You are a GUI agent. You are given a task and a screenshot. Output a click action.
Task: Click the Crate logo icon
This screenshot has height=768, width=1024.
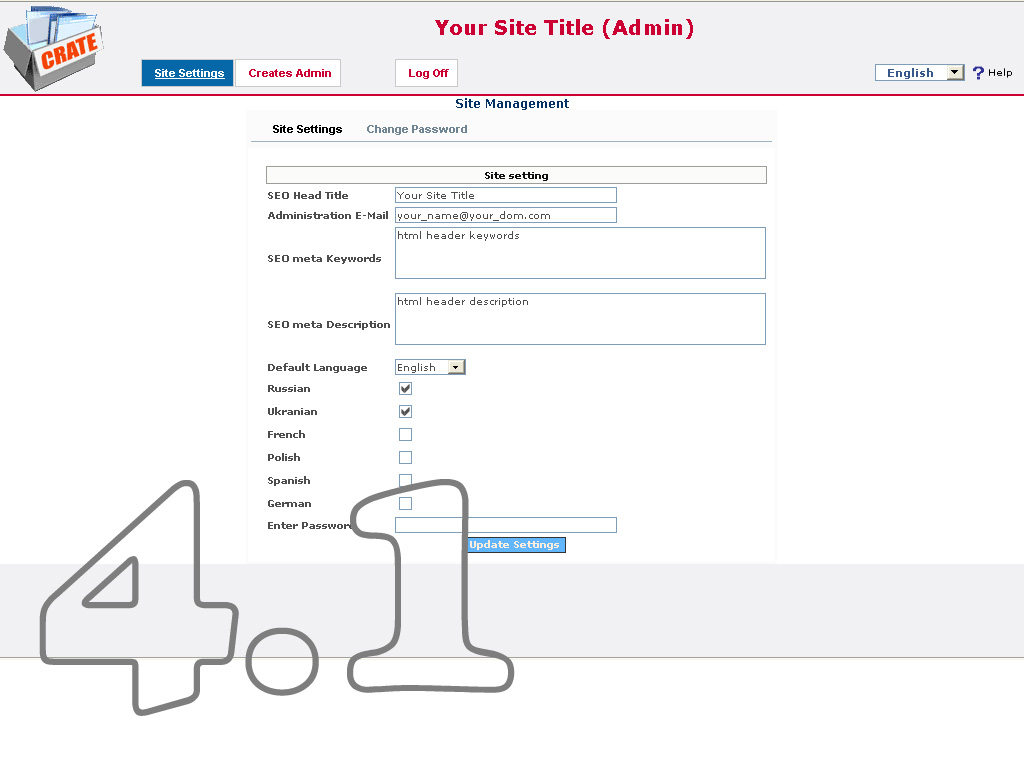click(52, 48)
